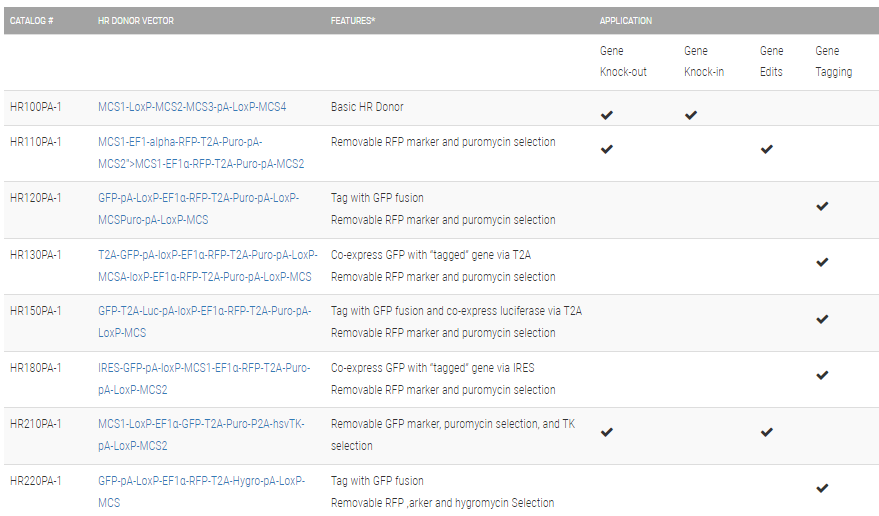Screen dimensions: 879x516
Task: Click the Gene Tagging checkmark for HR180PA-1
Action: pos(822,375)
